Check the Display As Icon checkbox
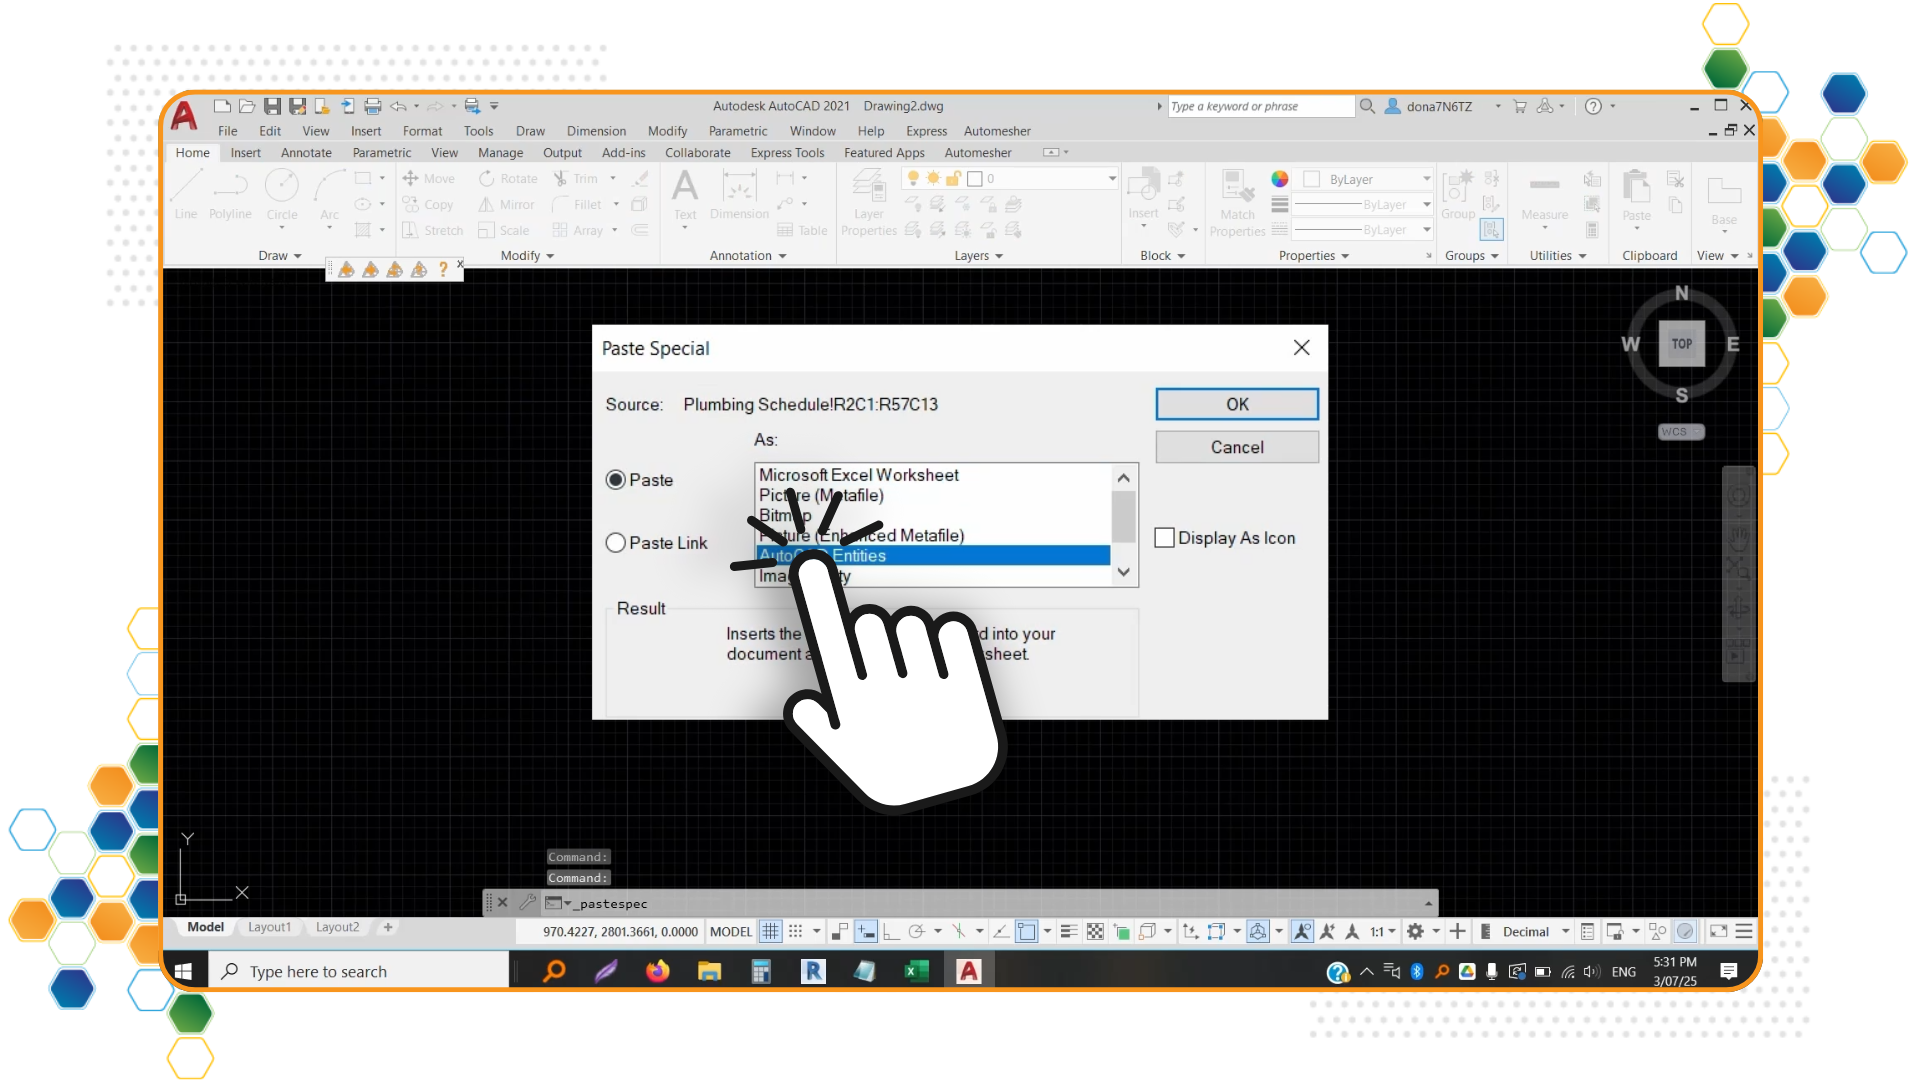The height and width of the screenshot is (1080, 1920). pyautogui.click(x=1164, y=538)
